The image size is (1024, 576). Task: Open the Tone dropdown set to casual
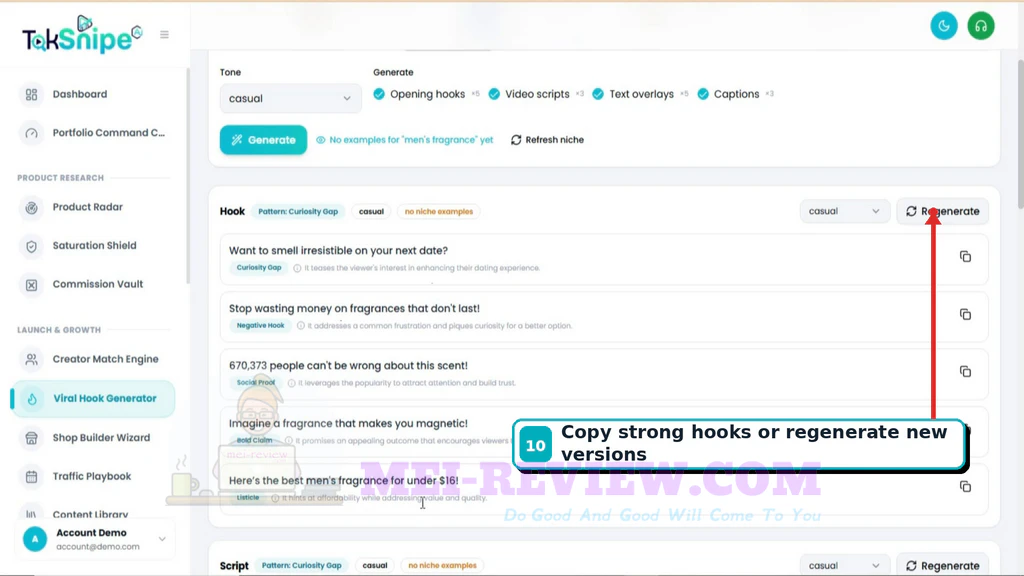point(291,99)
